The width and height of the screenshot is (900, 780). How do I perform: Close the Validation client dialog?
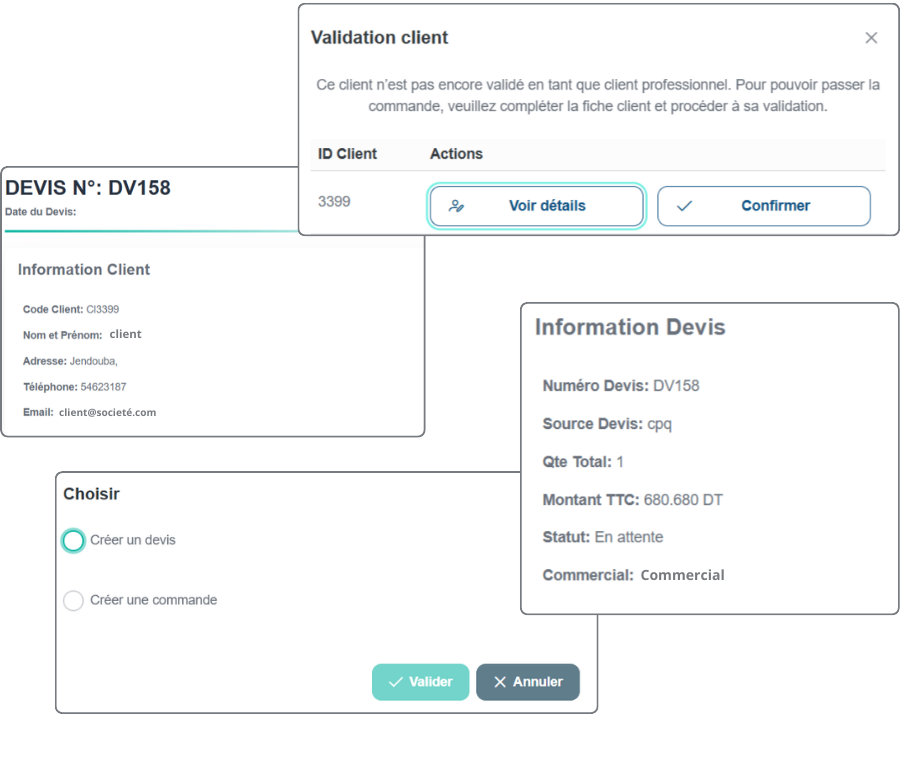871,38
